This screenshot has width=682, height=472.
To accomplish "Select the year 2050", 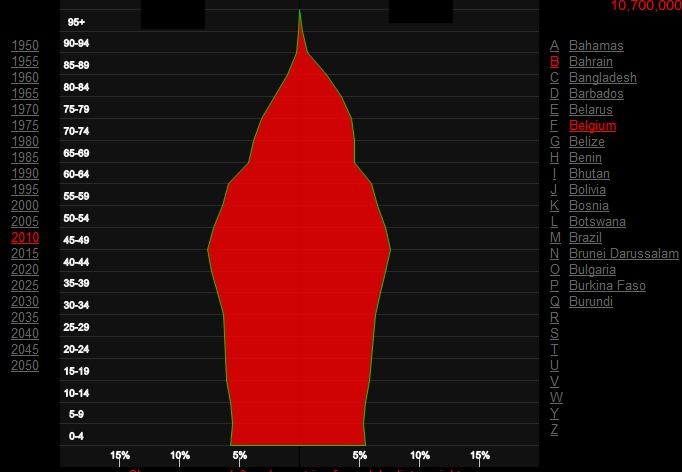I will pos(25,365).
